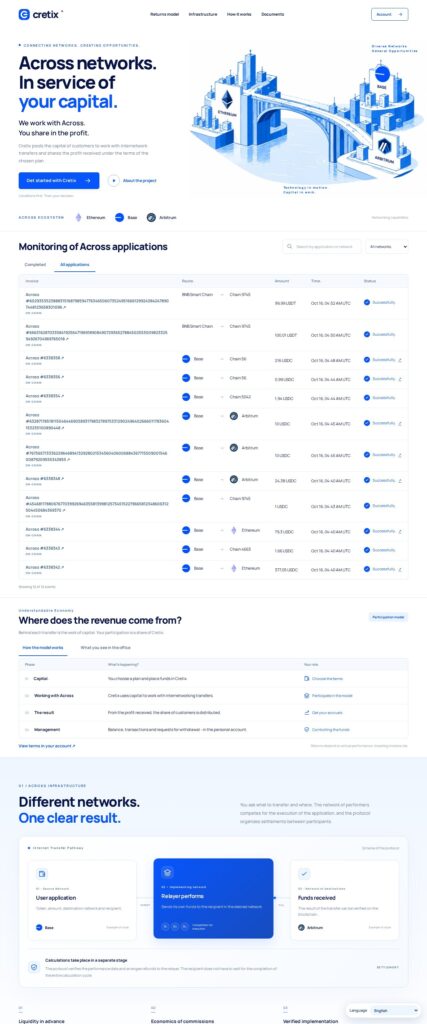Open the Language English selector
Viewport: 427px width, 1024px height.
[x=394, y=1010]
